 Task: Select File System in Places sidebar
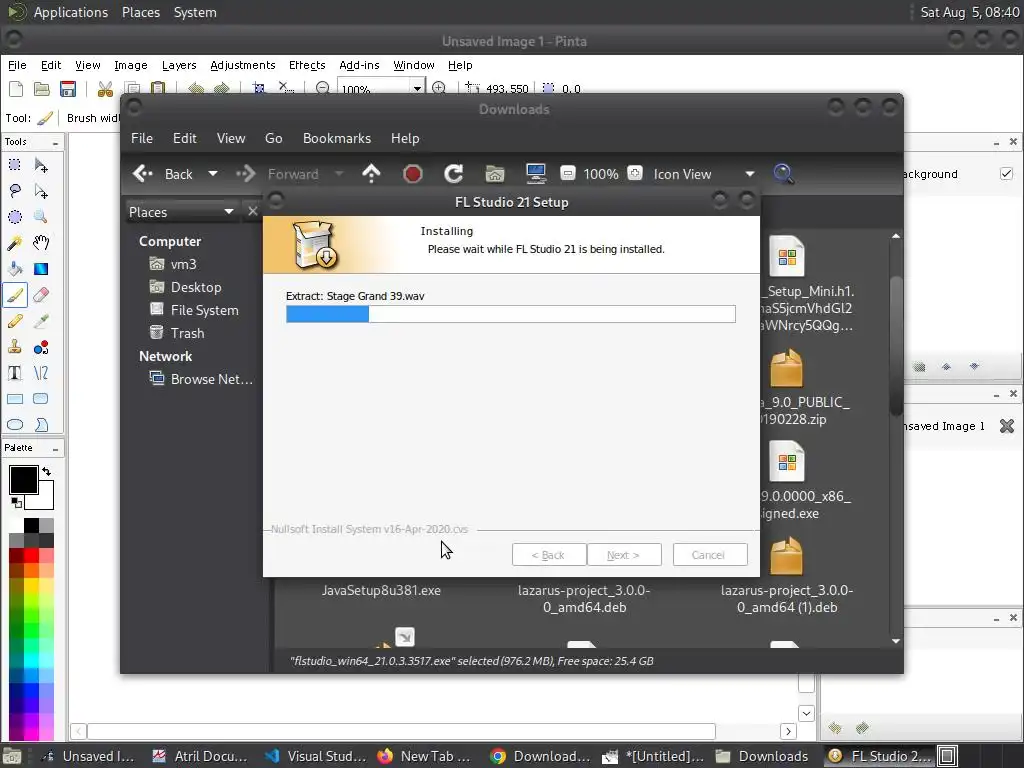(194, 310)
